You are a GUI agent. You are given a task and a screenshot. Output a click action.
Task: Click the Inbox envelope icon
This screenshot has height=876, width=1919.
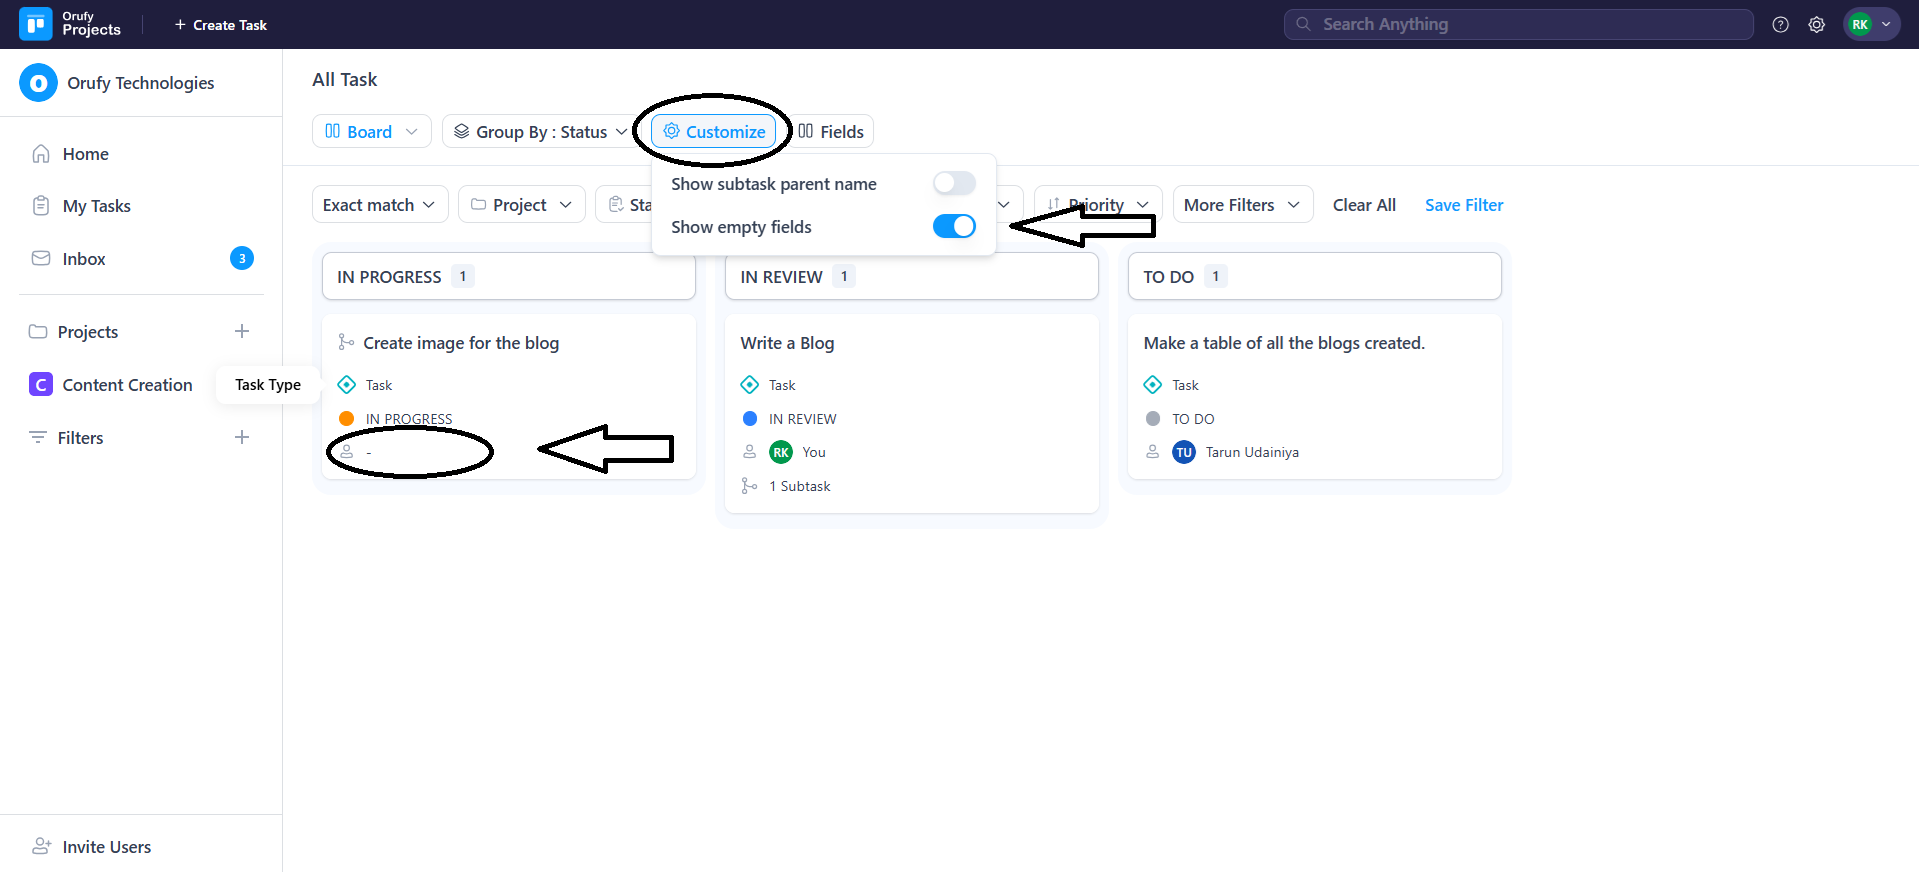tap(41, 259)
